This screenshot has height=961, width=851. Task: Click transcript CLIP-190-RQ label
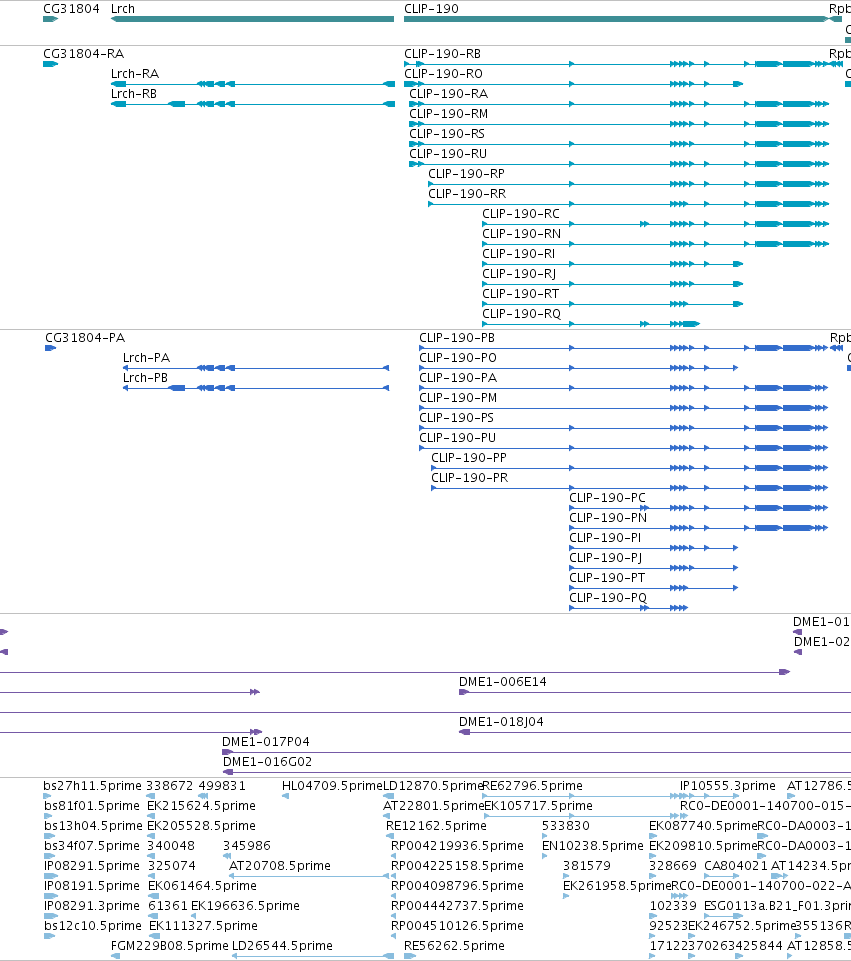click(521, 314)
